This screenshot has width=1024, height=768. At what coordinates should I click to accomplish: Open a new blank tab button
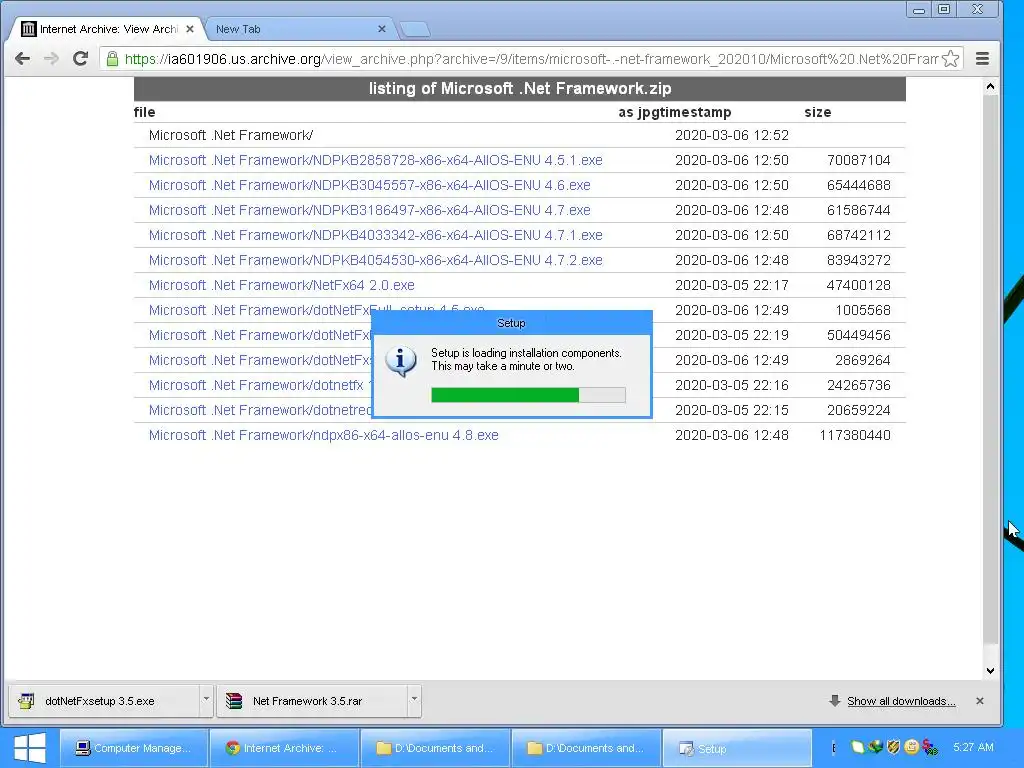click(414, 29)
